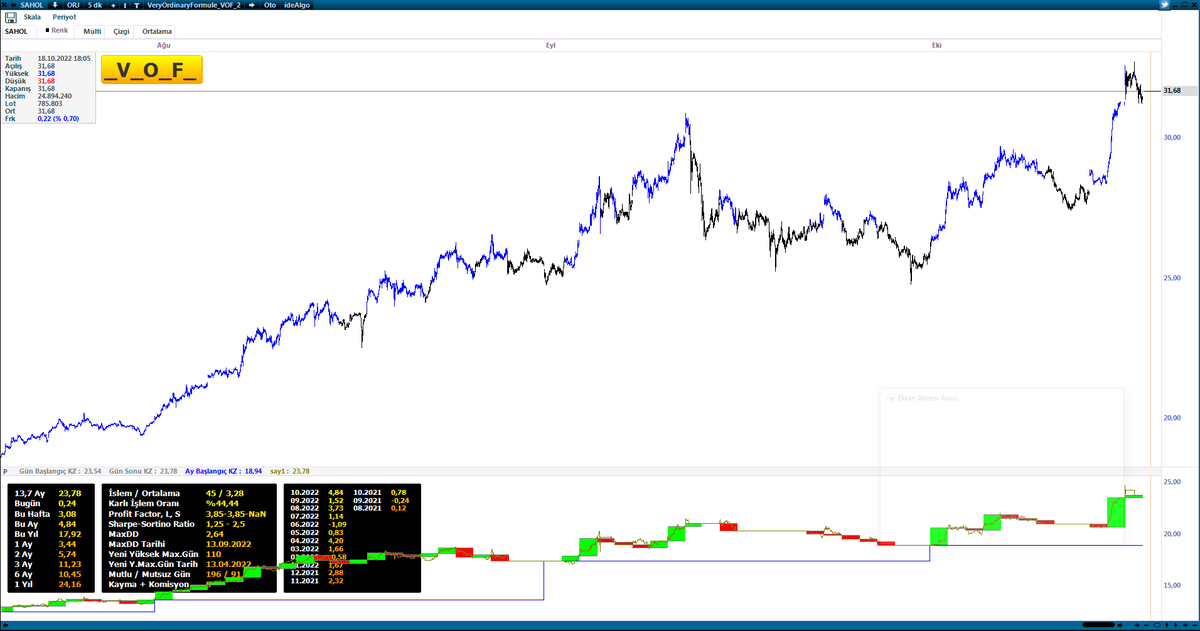Click the say1 : 23,78 label
This screenshot has width=1200, height=631.
click(290, 471)
